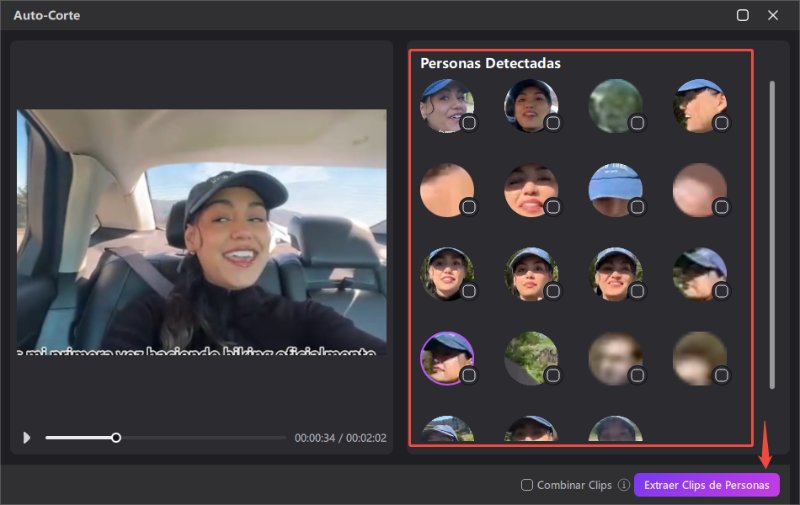Play the video preview
Viewport: 800px width, 505px height.
[x=27, y=438]
